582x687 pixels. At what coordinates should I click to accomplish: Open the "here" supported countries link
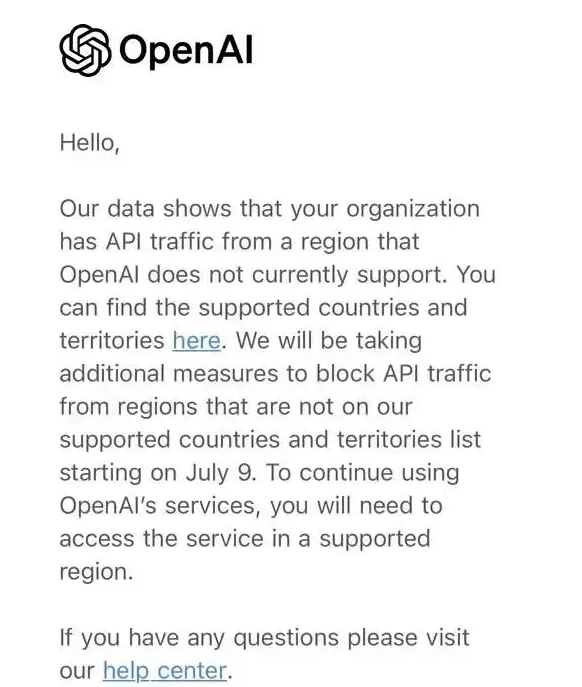pos(196,341)
